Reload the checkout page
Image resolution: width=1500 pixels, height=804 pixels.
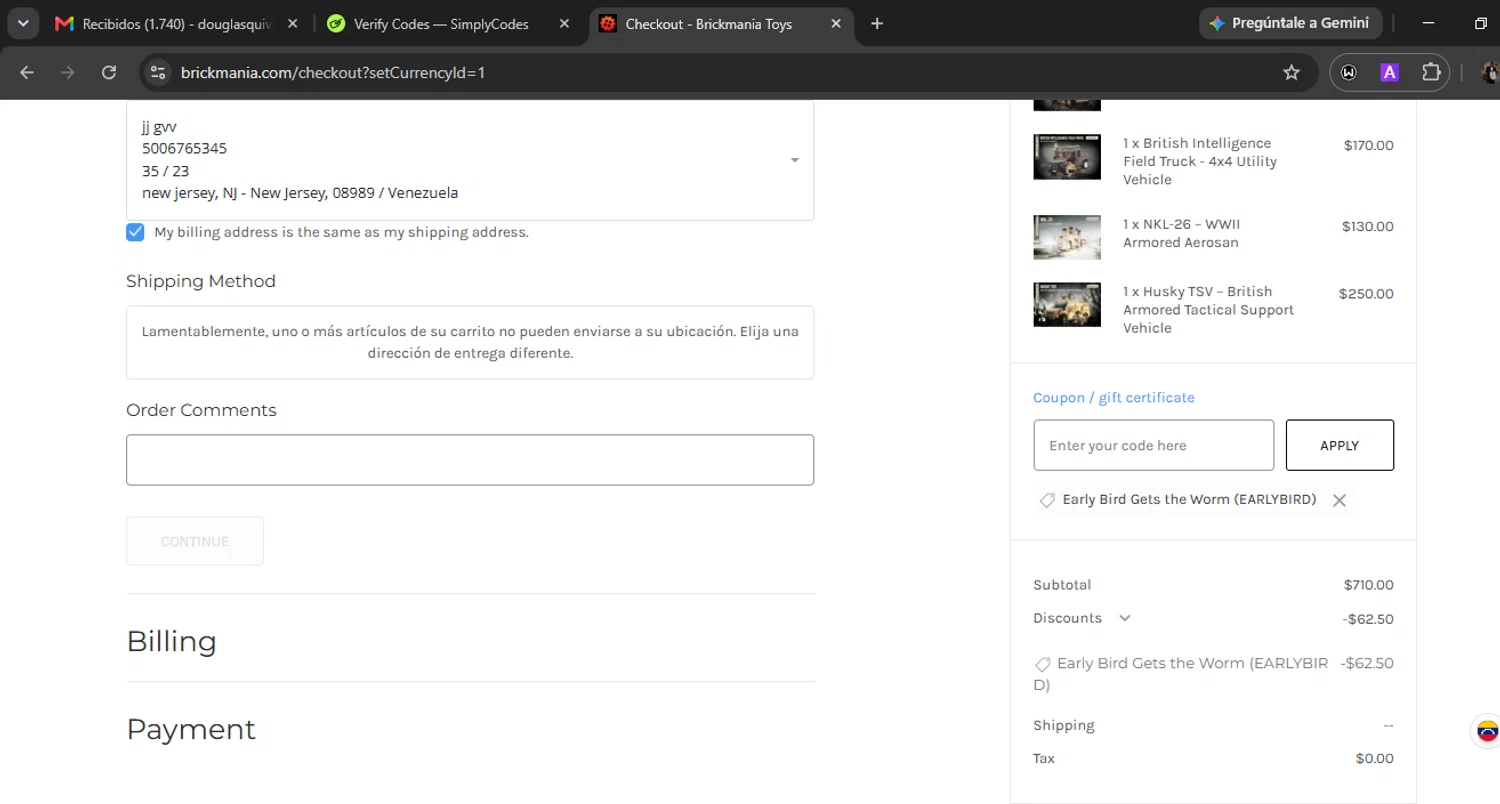109,72
